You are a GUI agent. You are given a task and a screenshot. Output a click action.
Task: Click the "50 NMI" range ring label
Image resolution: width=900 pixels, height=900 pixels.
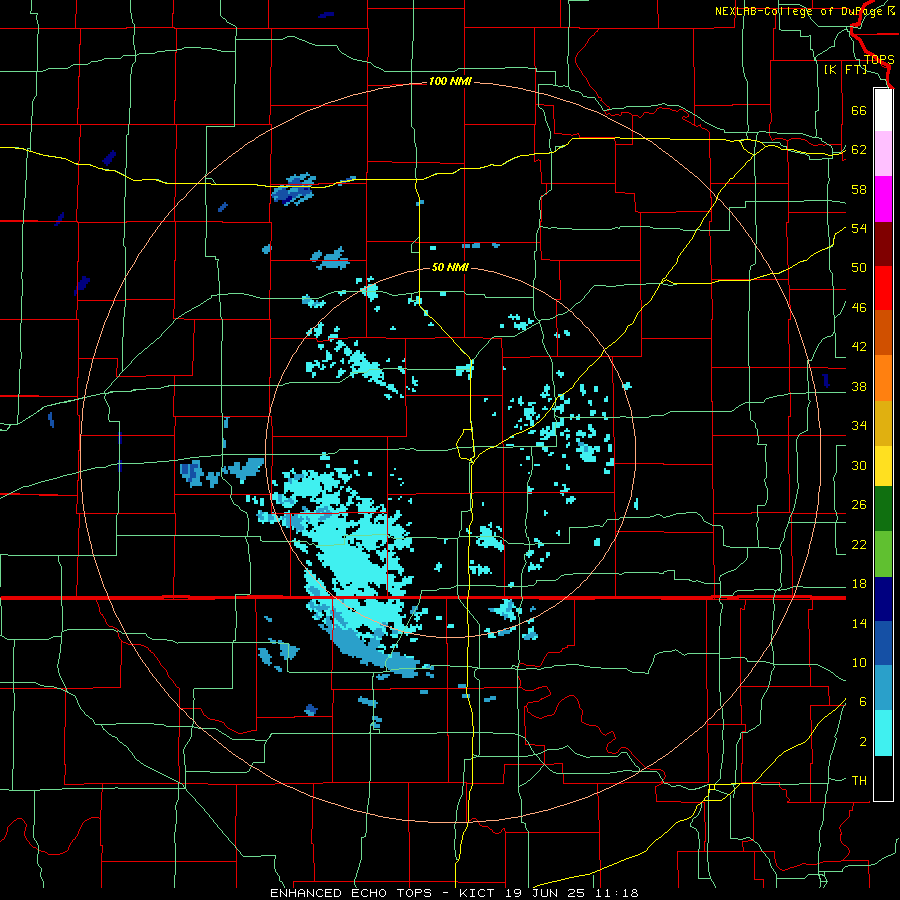point(450,267)
